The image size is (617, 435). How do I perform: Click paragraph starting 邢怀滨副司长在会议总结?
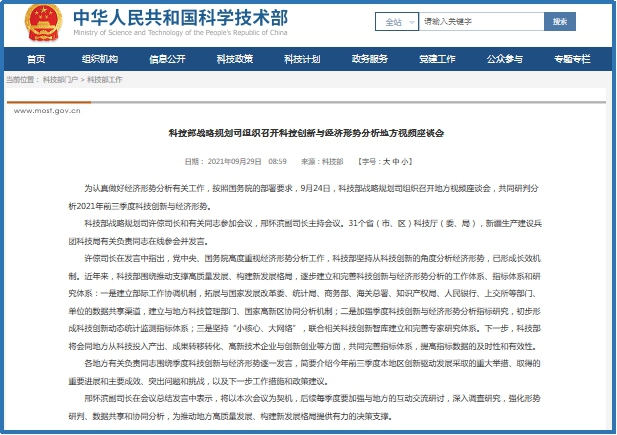(x=304, y=407)
